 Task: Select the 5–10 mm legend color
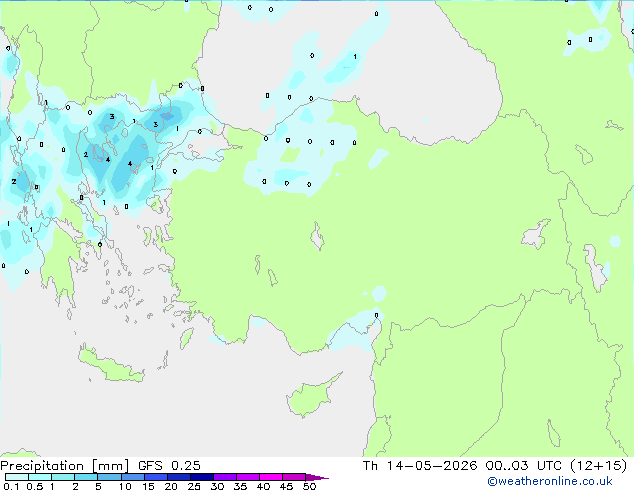pos(109,477)
